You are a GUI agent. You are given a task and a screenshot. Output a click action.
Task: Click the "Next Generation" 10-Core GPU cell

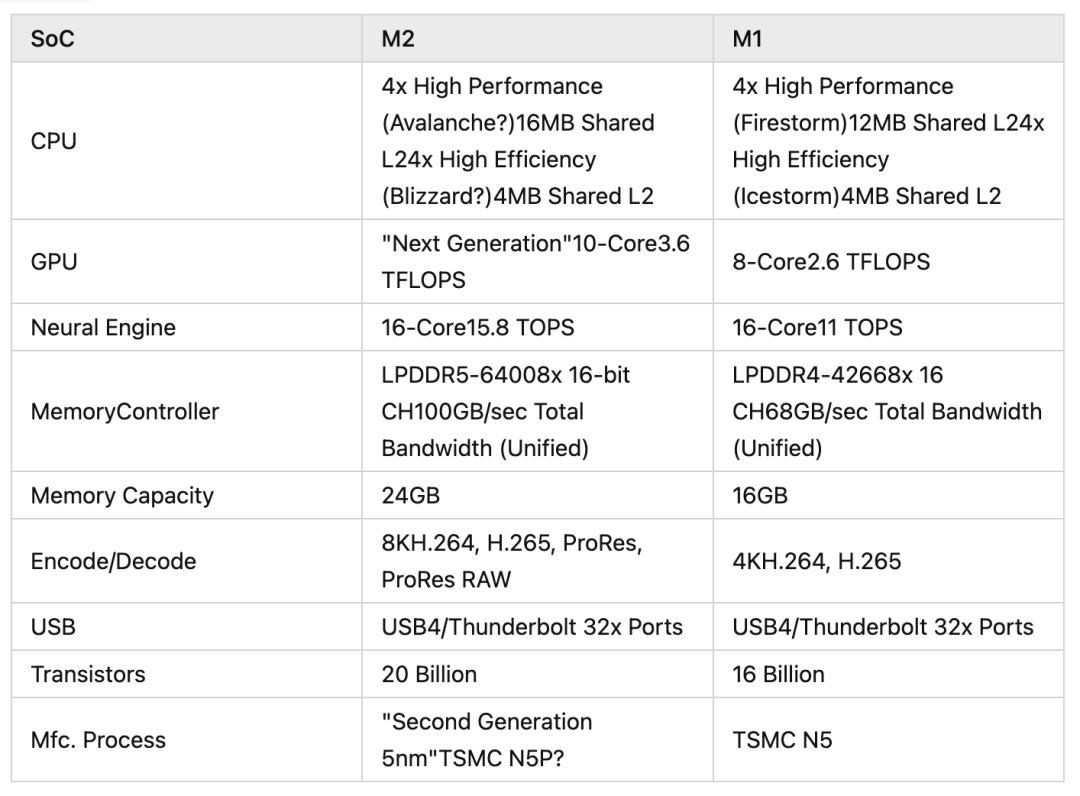[x=535, y=262]
